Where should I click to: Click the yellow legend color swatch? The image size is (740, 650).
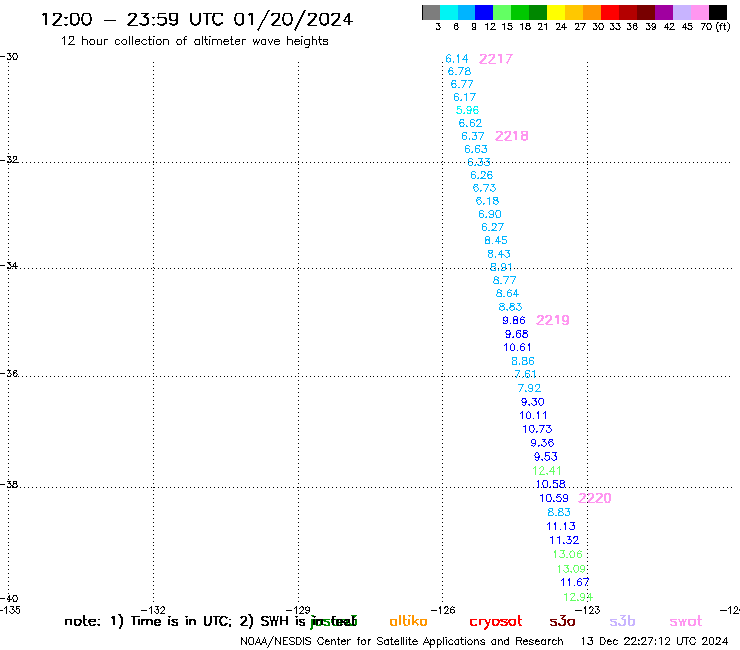pos(556,12)
